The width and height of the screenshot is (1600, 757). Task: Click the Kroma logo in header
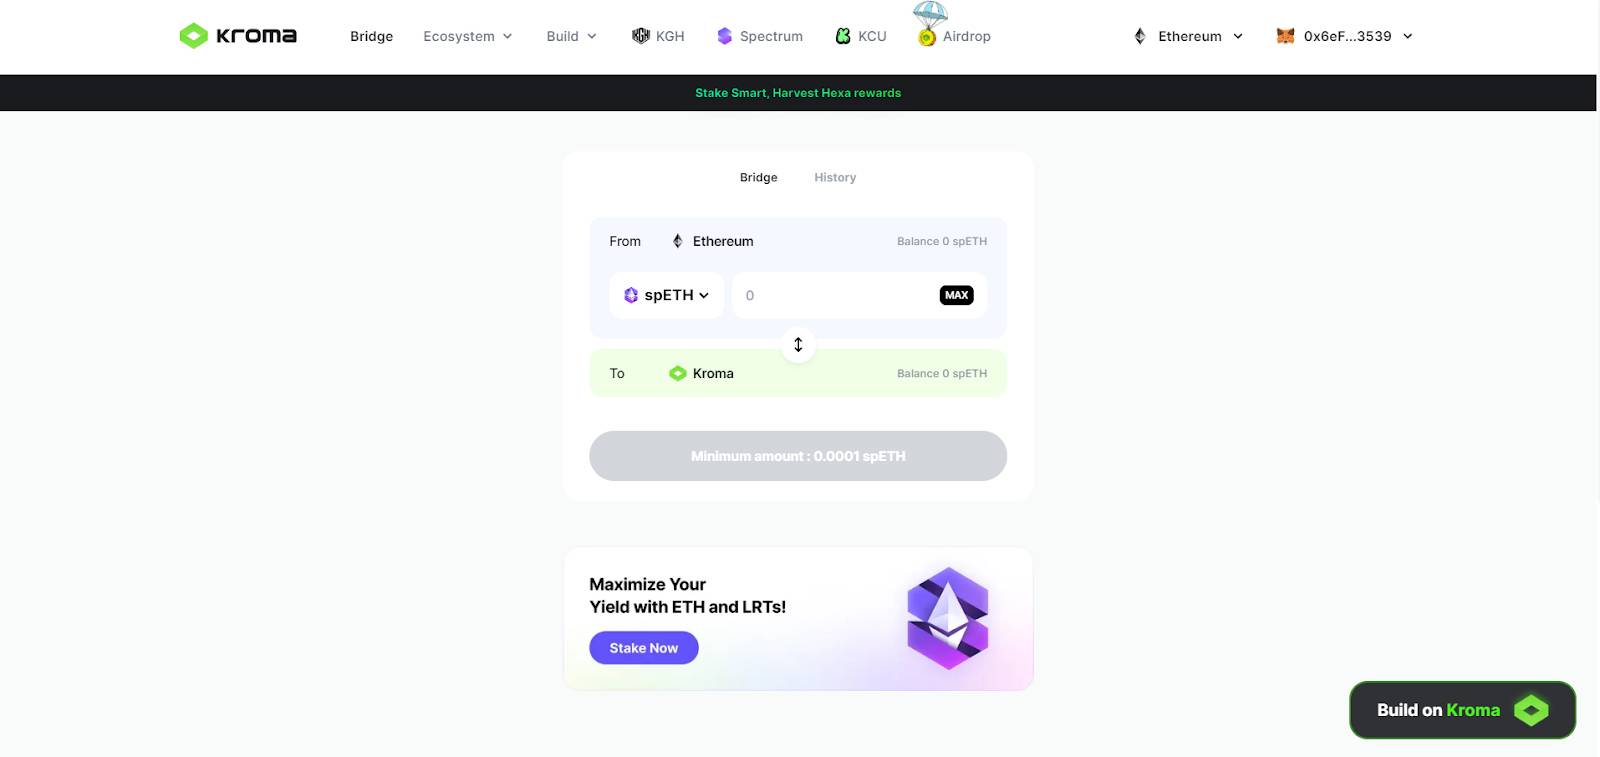point(238,36)
